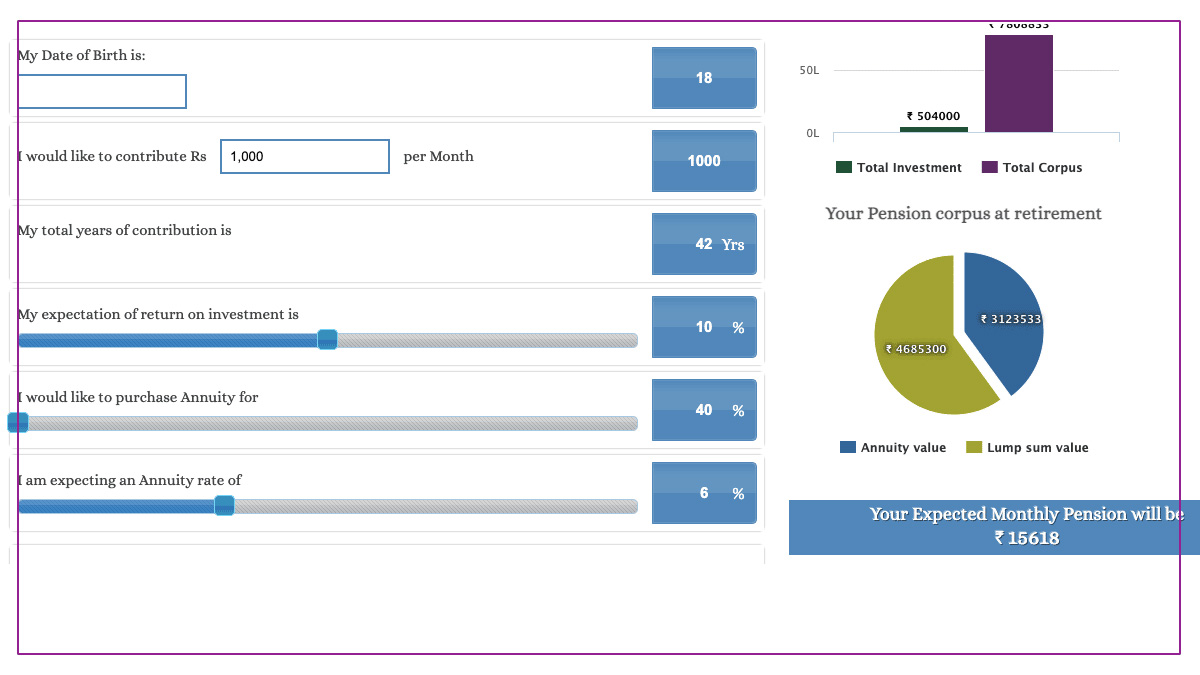
Task: Click the 42 Yrs contribution box
Action: click(x=704, y=244)
